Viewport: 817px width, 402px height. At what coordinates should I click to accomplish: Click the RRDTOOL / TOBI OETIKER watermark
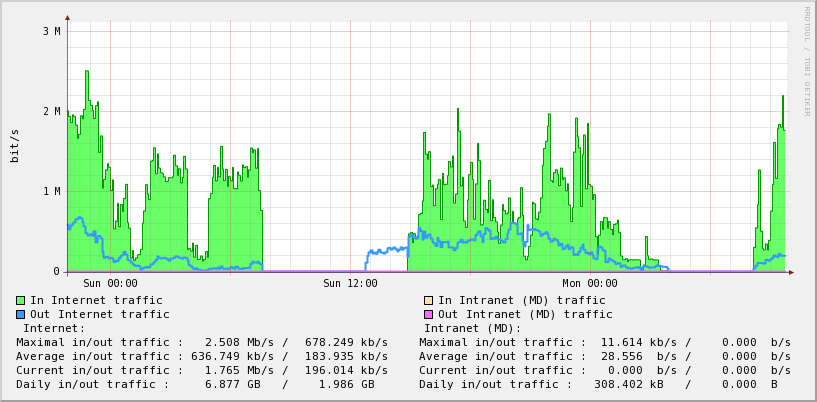pos(806,62)
